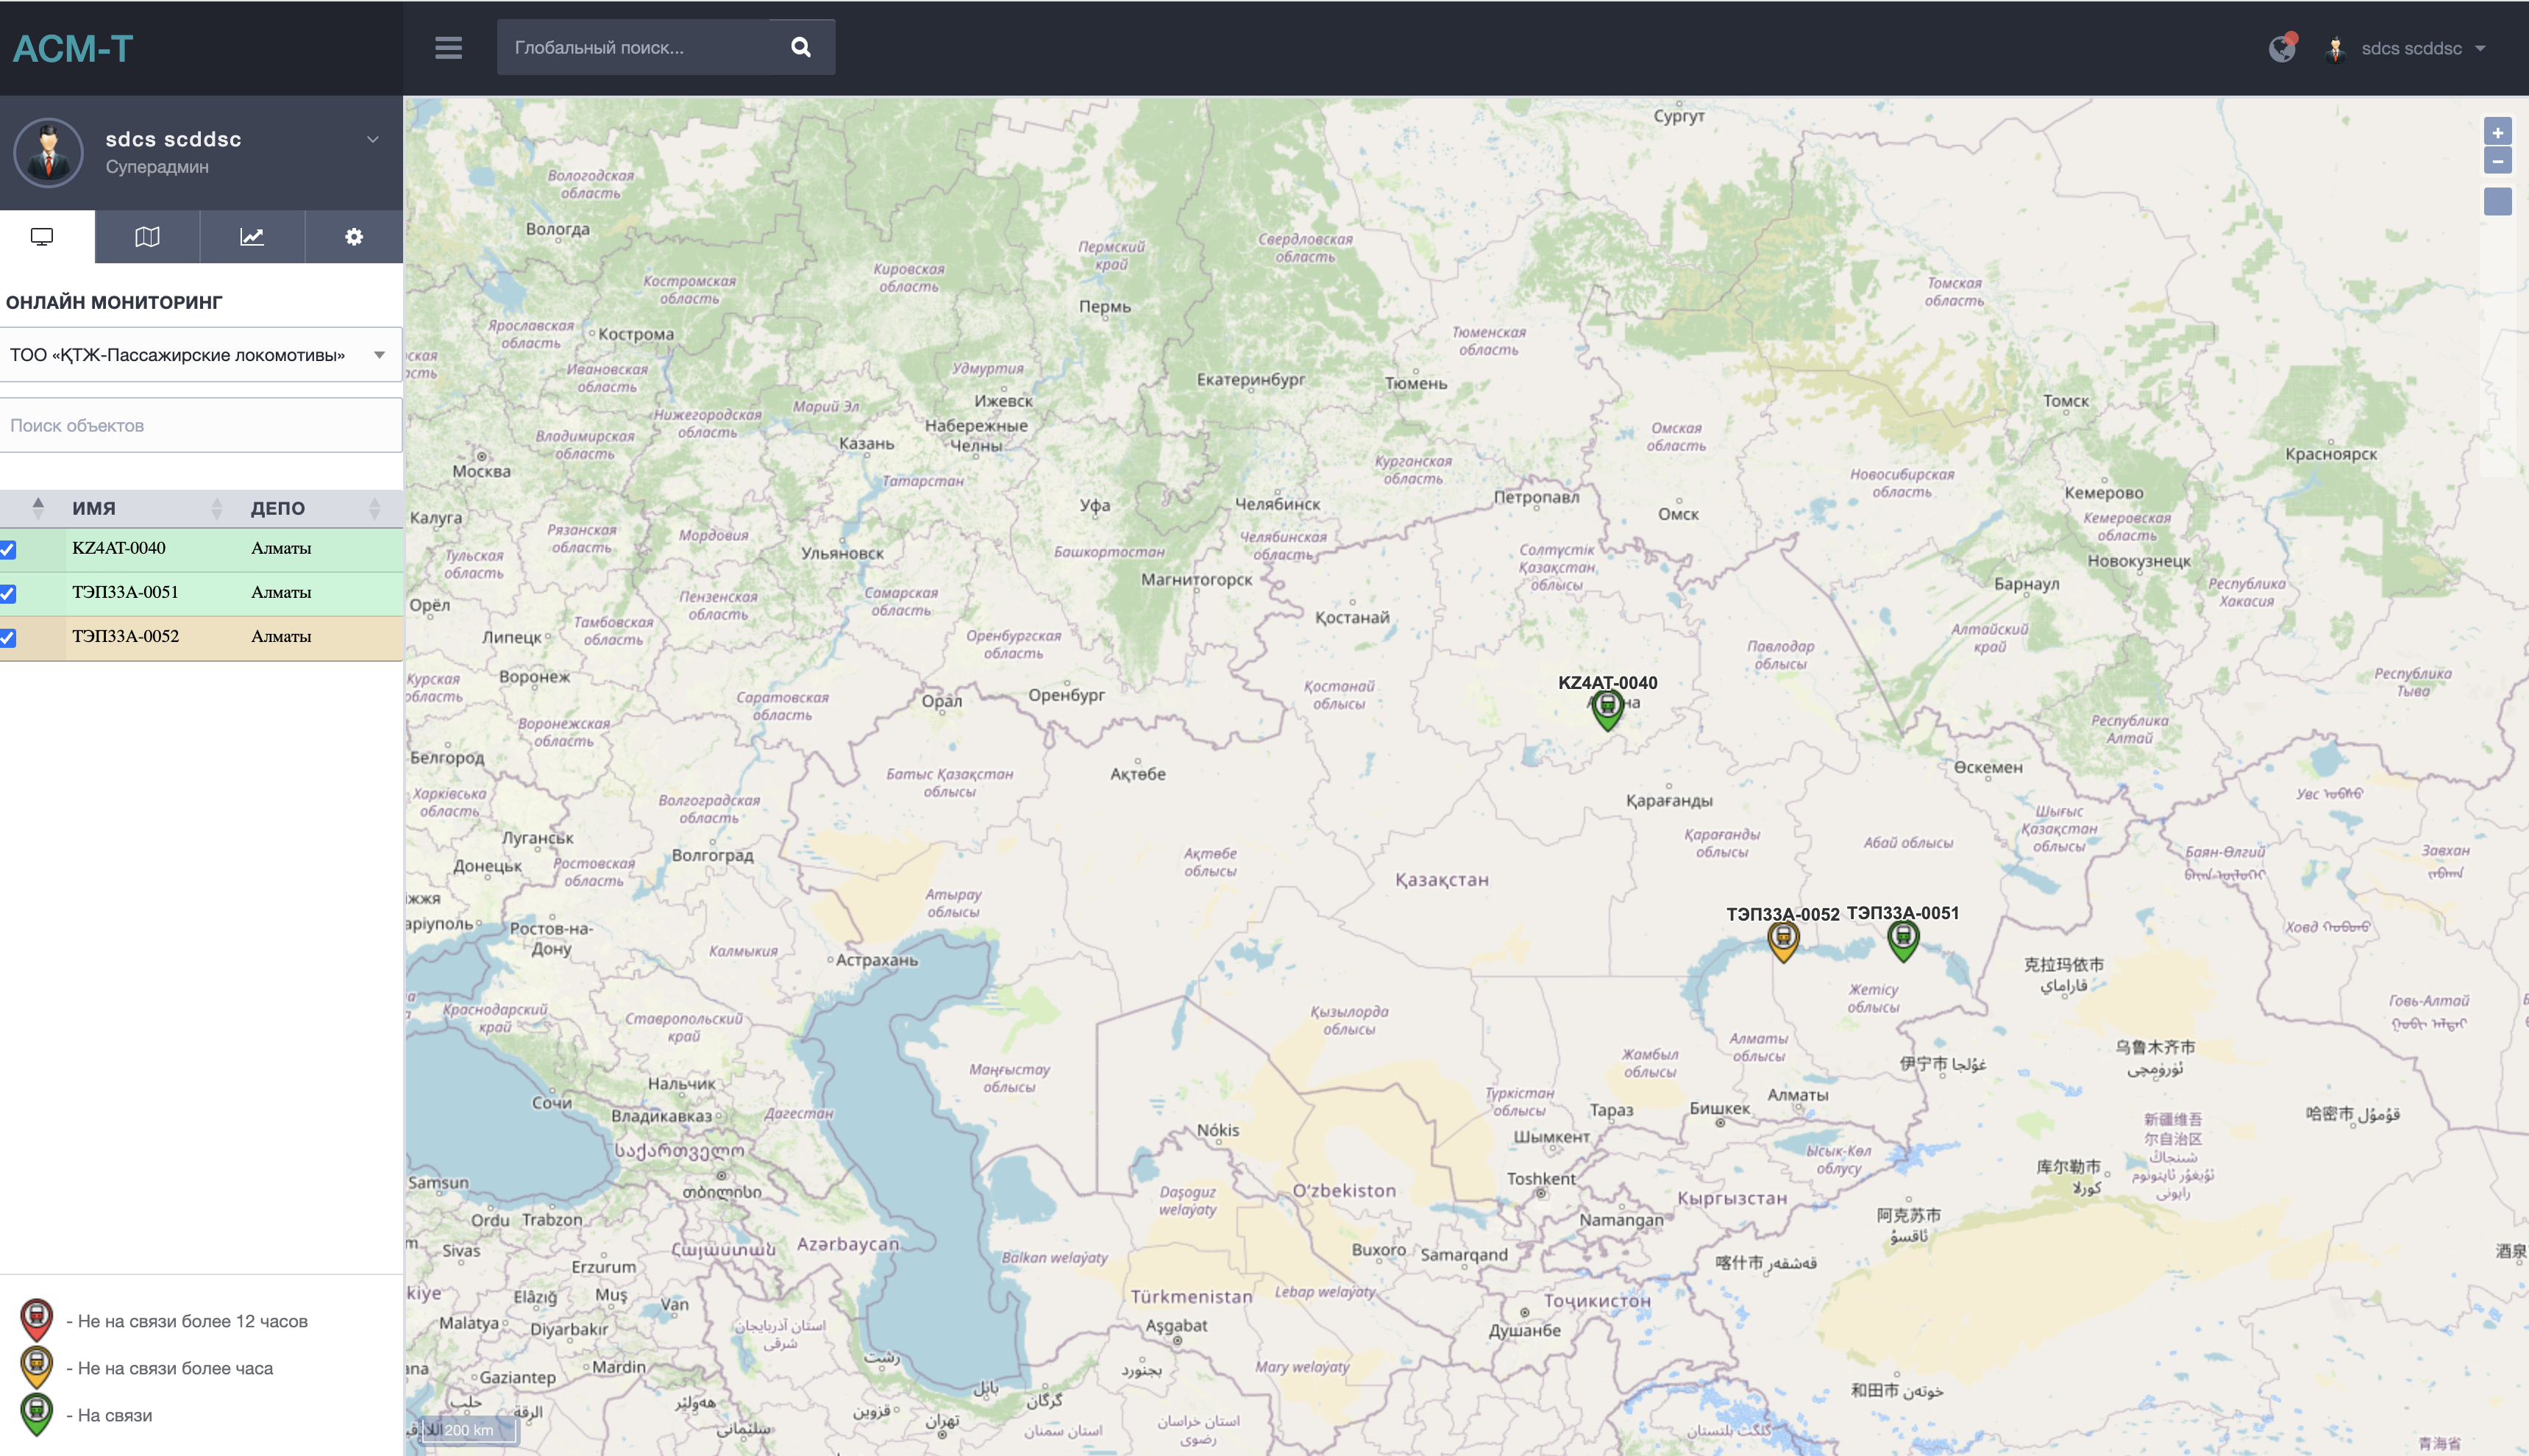
Task: Uncheck the KZ4AT-0040 checkbox
Action: pos(8,549)
